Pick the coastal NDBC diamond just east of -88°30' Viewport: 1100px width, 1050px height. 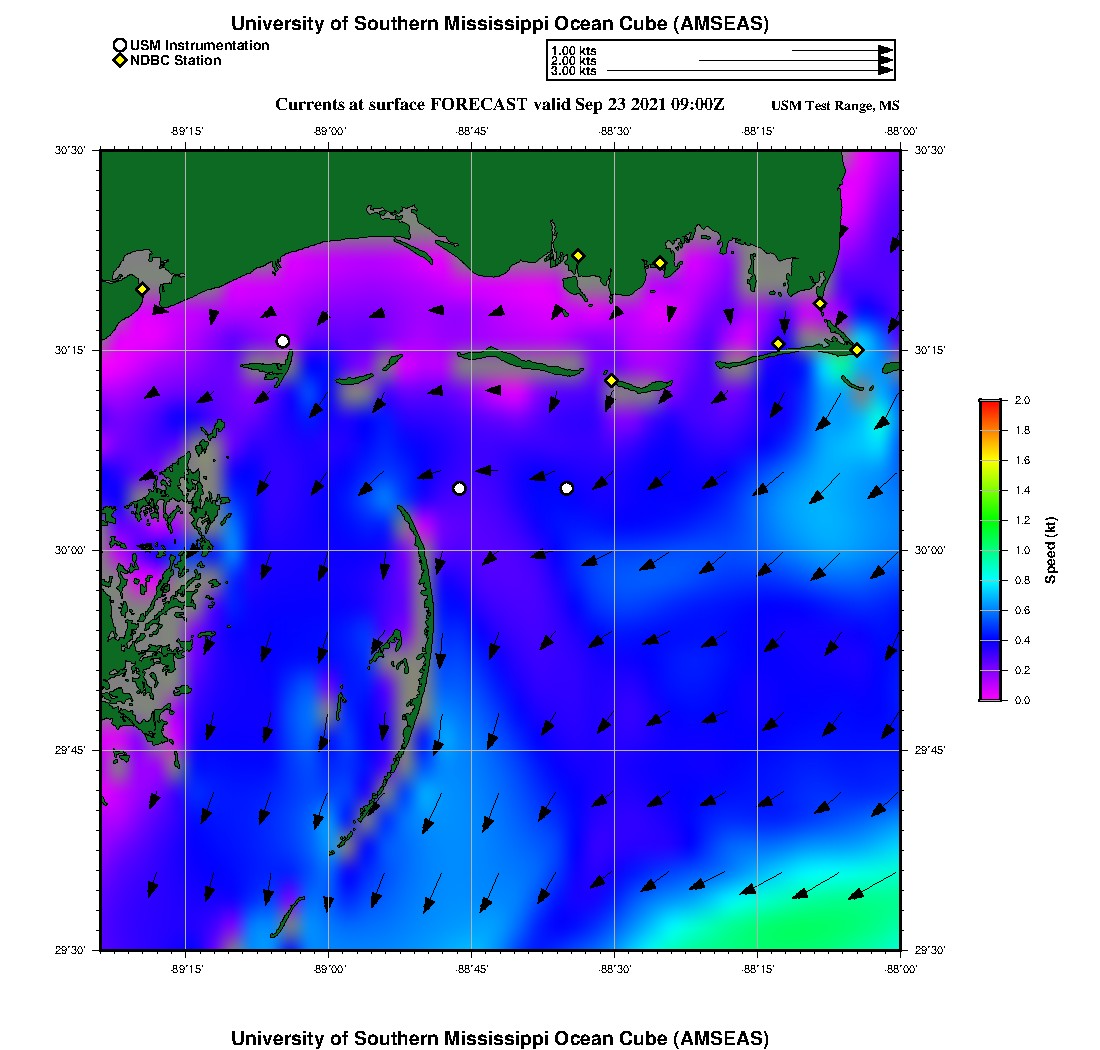point(660,264)
